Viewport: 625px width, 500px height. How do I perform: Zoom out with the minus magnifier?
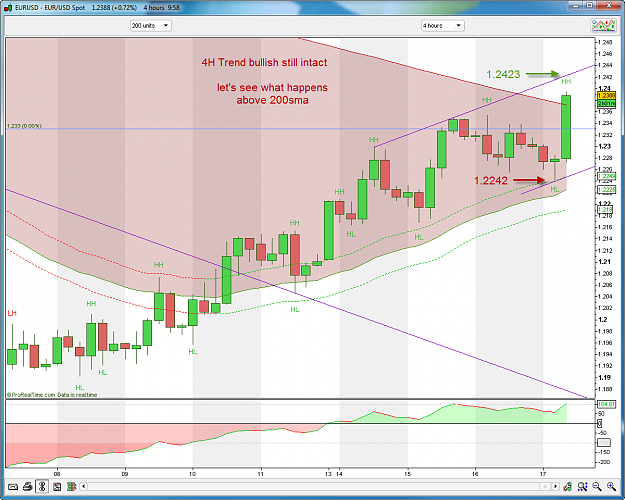pos(597,486)
